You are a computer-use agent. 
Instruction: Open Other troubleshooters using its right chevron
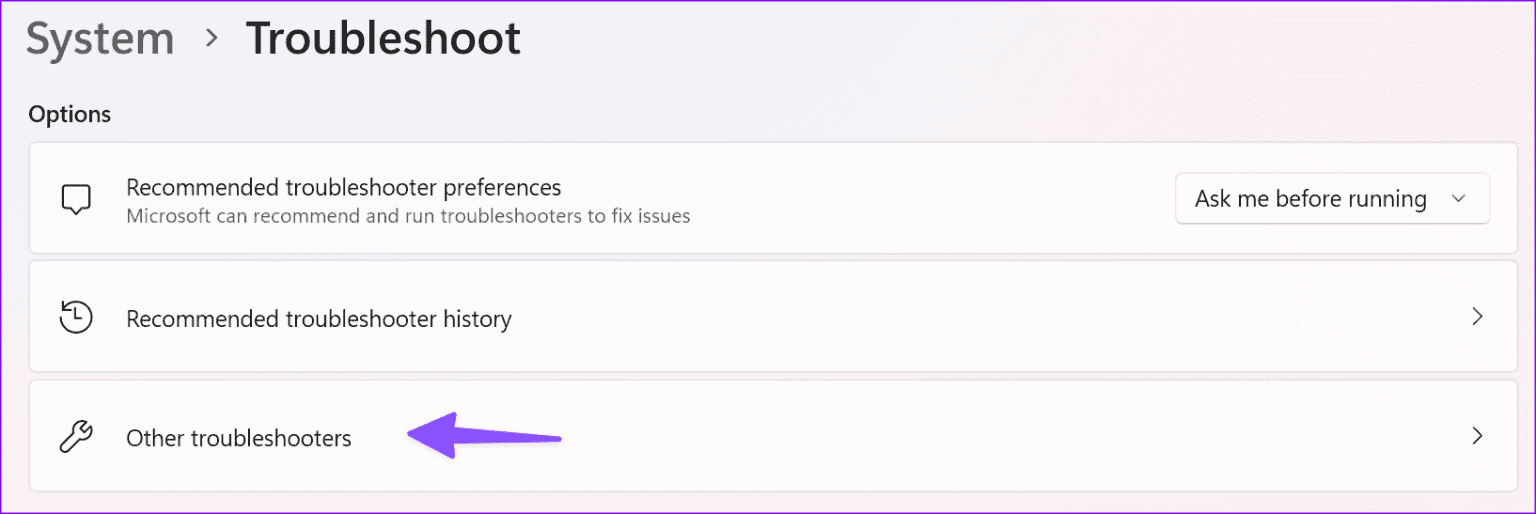click(1477, 436)
